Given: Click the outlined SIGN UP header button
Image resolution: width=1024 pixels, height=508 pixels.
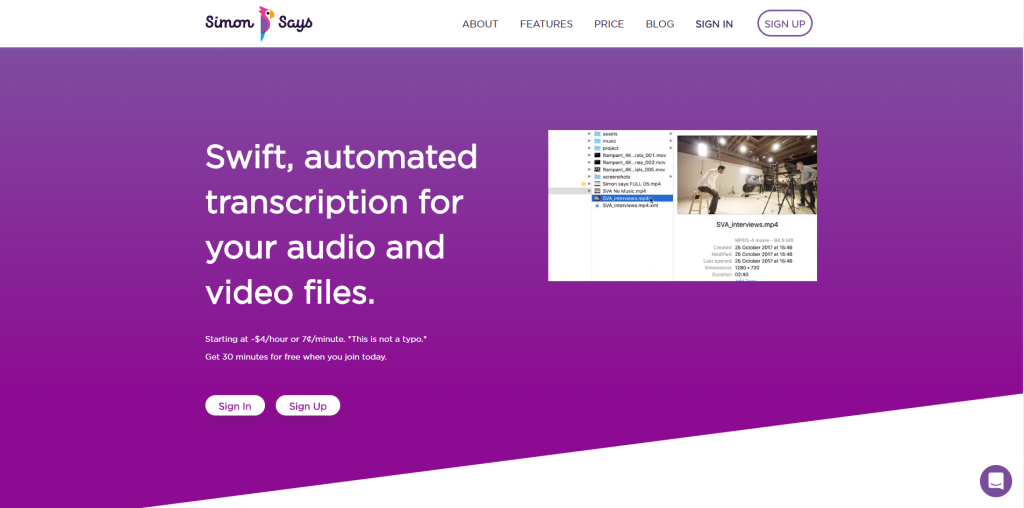Looking at the screenshot, I should [x=785, y=24].
